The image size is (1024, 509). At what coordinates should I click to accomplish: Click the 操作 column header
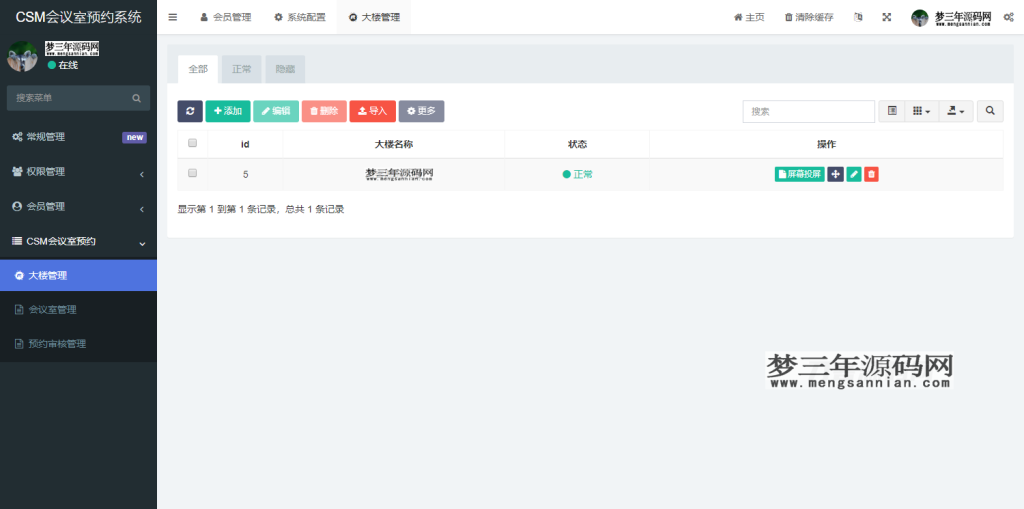(x=826, y=144)
